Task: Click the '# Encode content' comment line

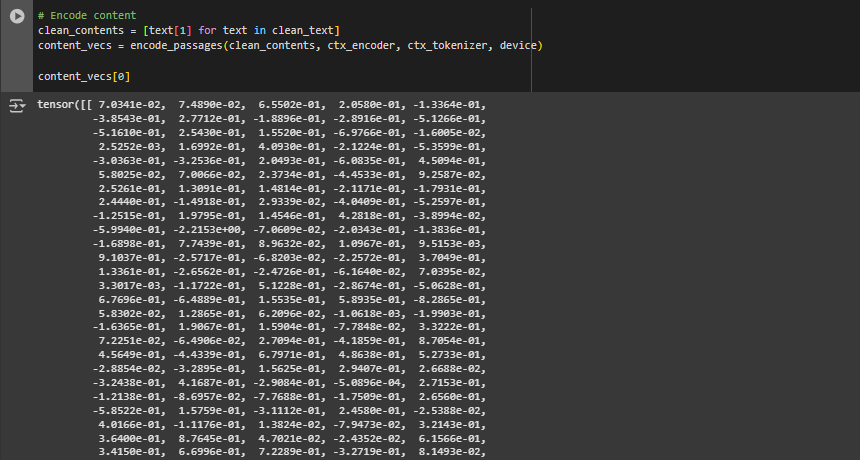Action: (87, 15)
